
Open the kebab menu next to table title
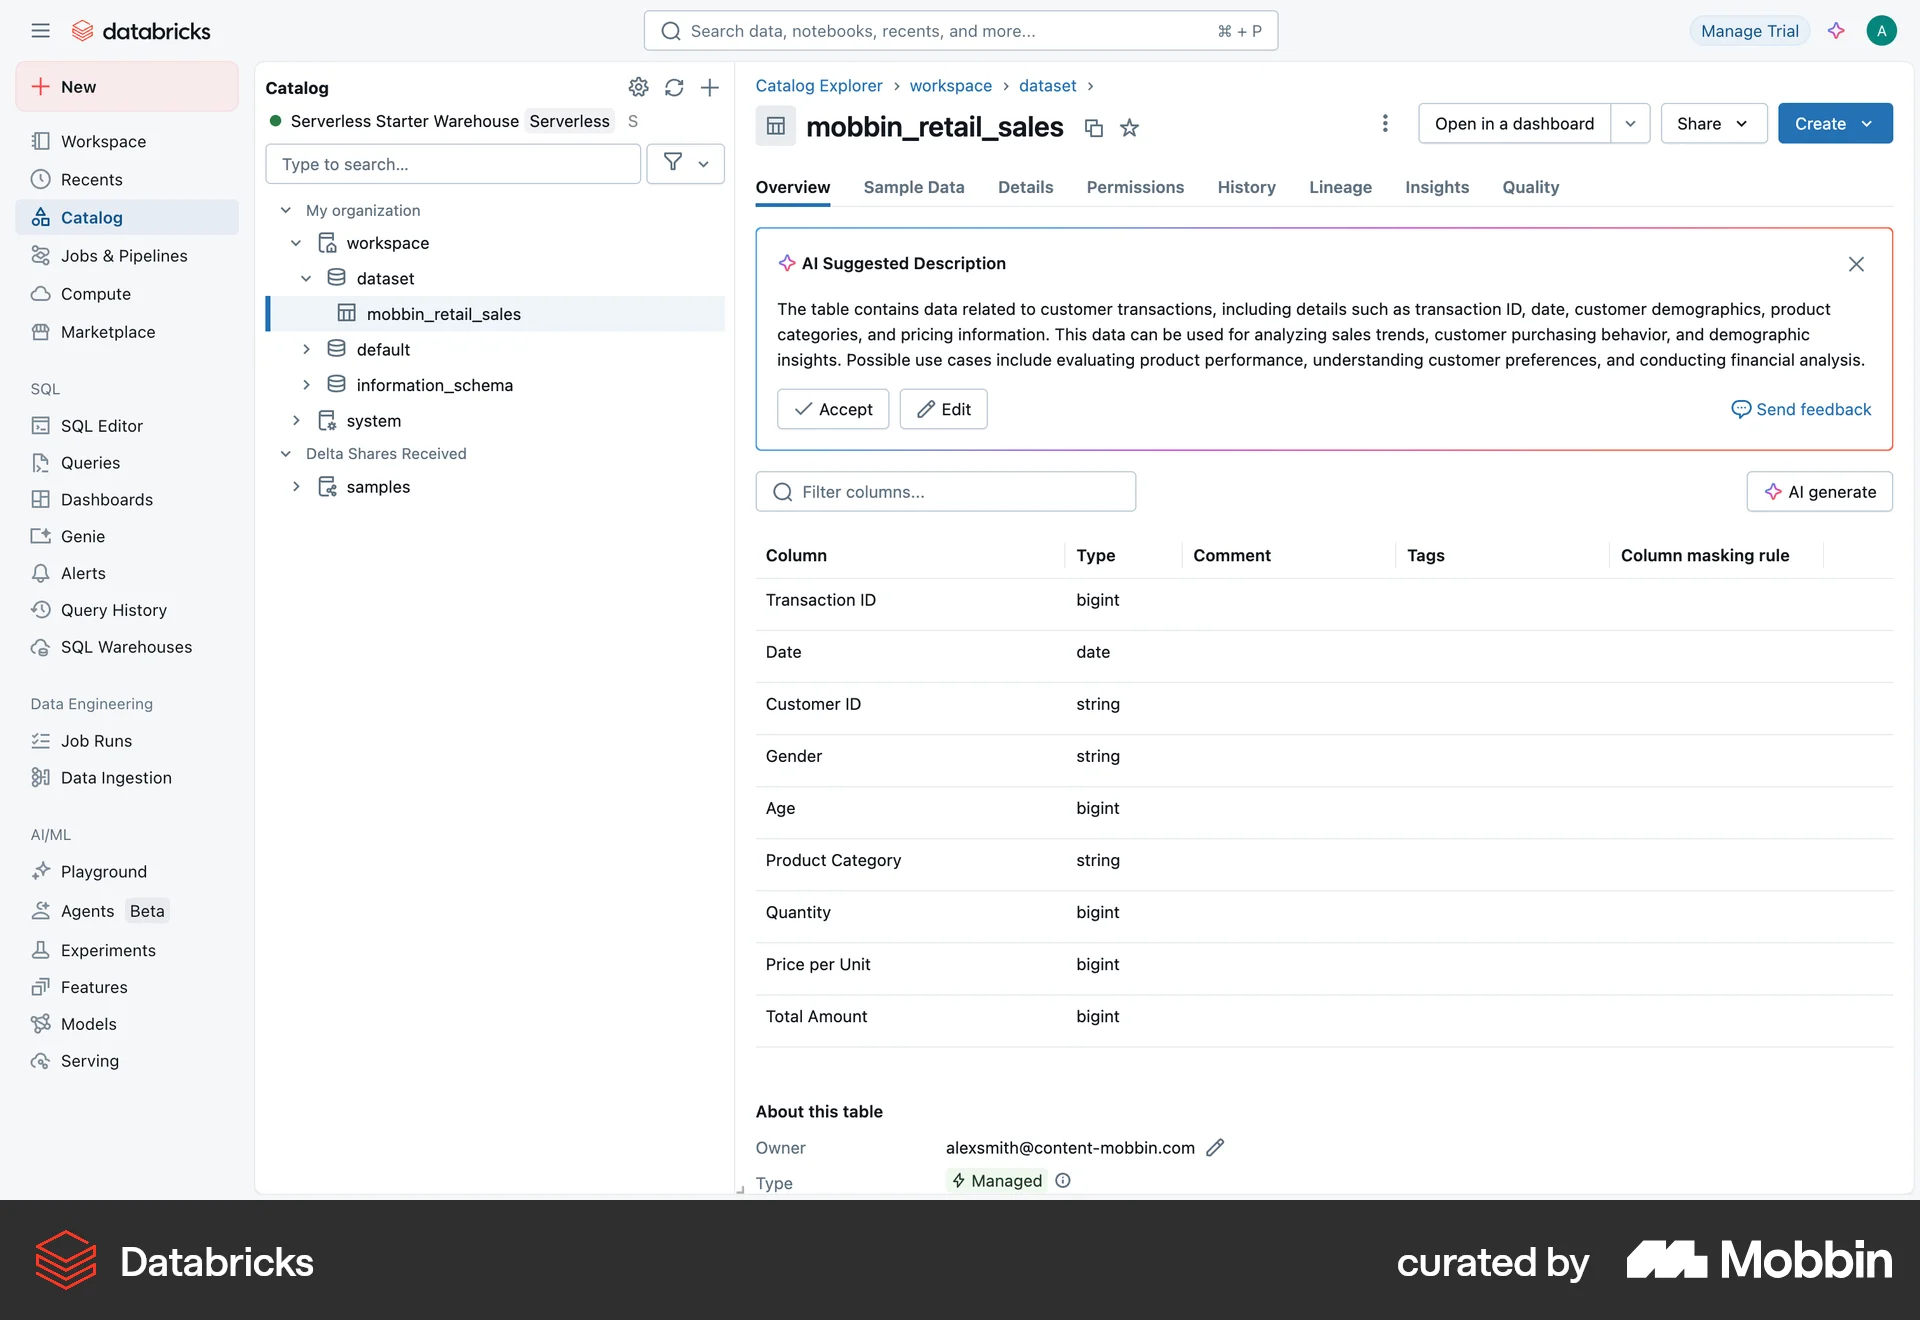[1384, 123]
